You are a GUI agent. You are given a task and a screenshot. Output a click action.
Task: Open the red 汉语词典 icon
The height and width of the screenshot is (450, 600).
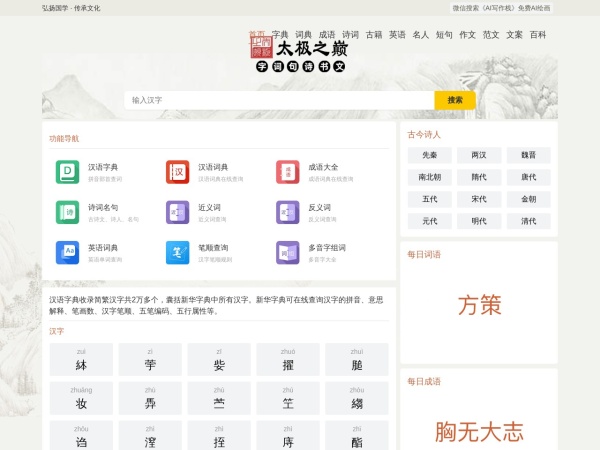click(177, 172)
